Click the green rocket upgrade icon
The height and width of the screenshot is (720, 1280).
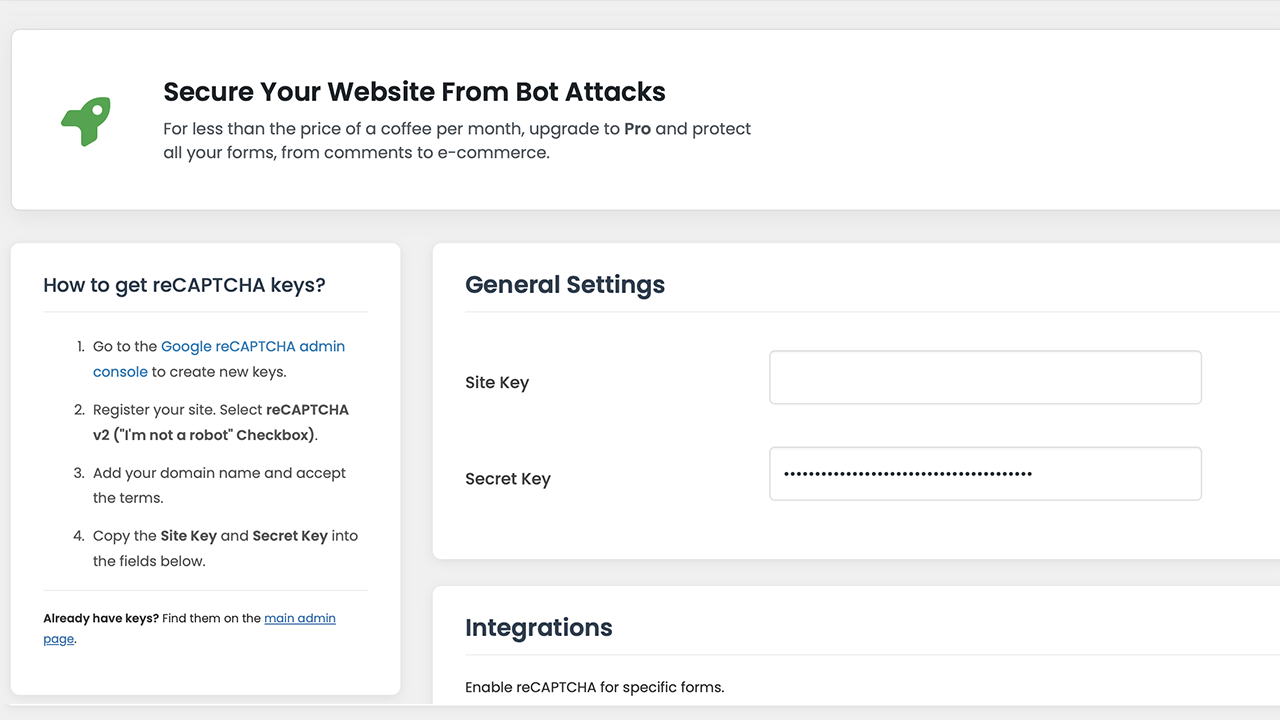[x=86, y=120]
